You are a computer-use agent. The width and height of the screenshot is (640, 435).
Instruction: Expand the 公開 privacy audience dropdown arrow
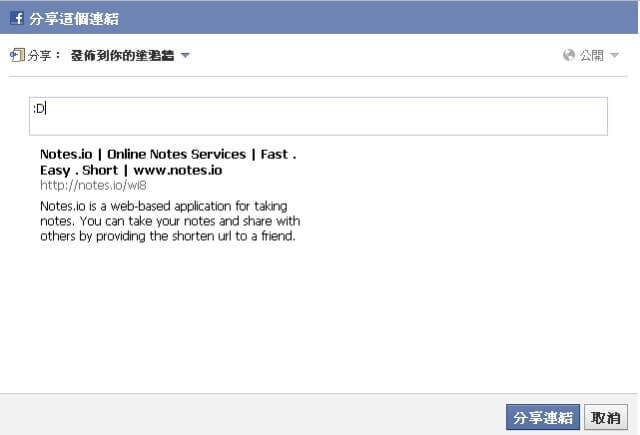click(x=614, y=55)
